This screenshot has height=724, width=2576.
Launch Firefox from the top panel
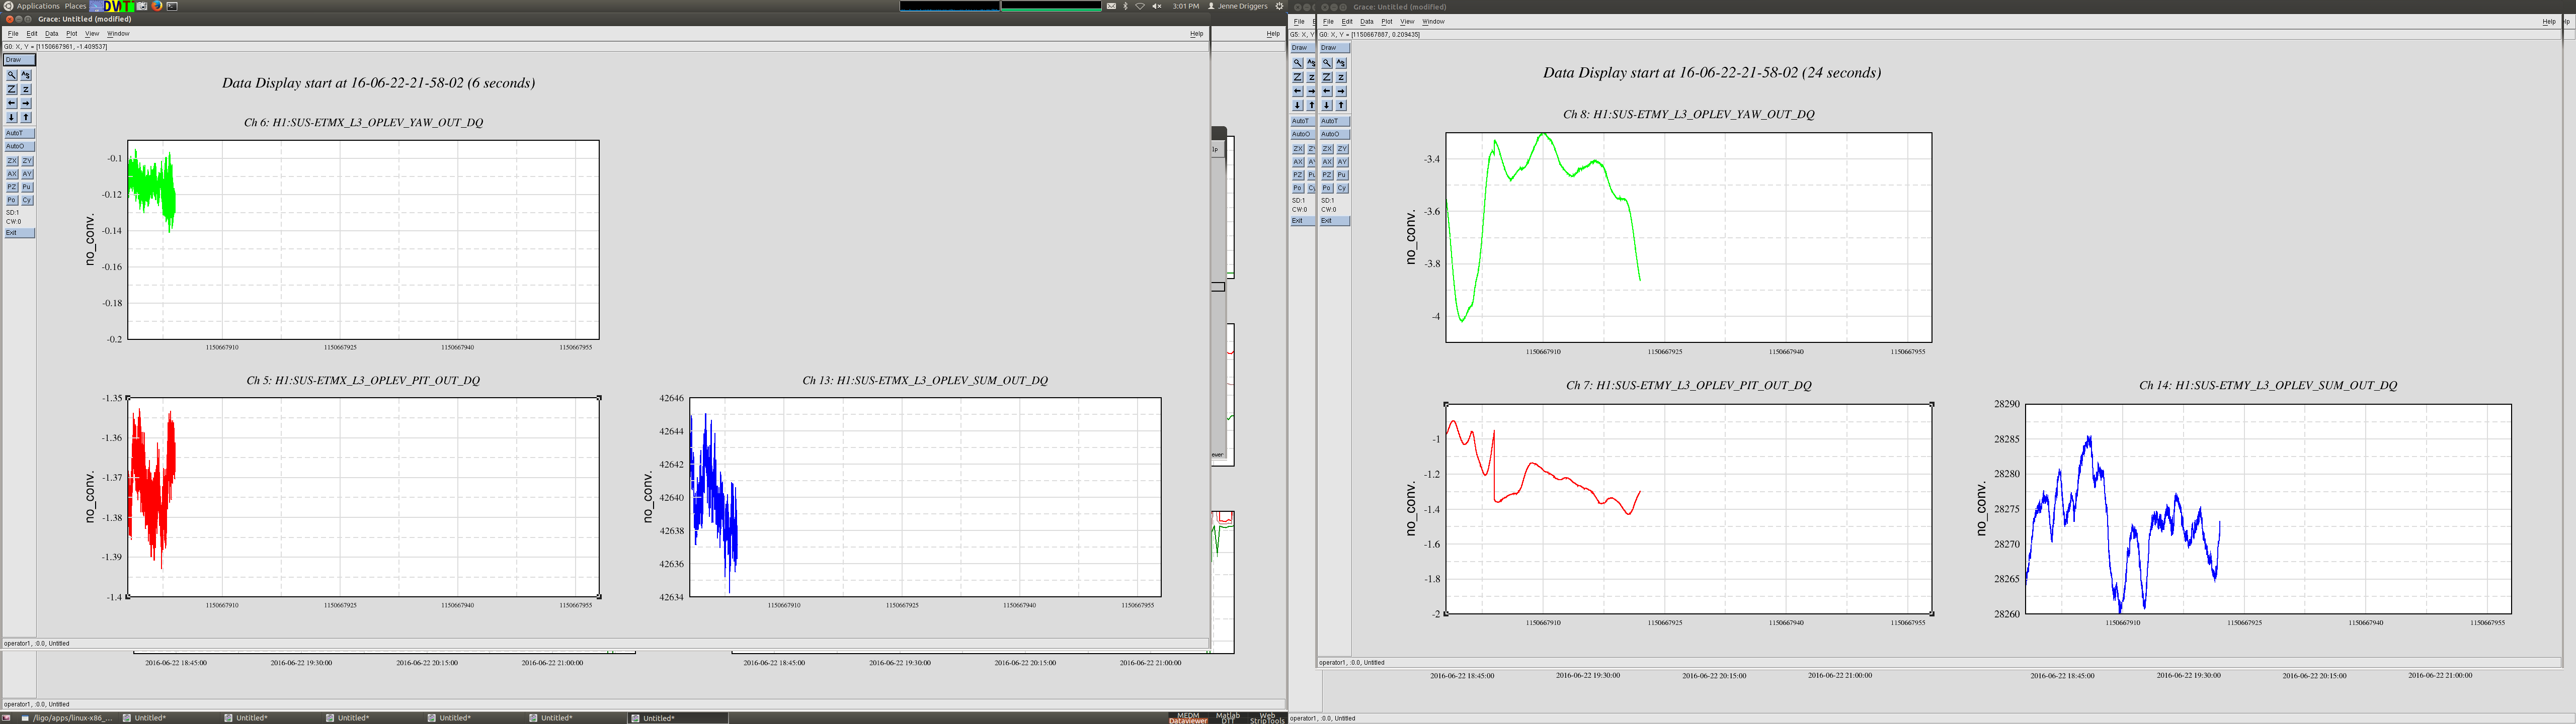coord(157,6)
